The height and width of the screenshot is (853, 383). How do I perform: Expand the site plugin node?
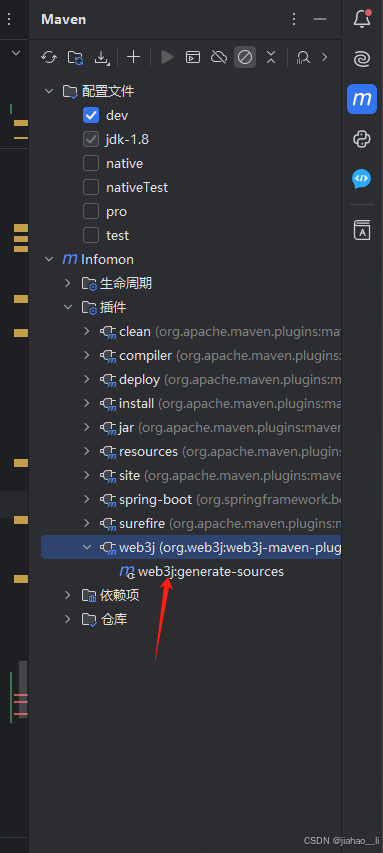[x=87, y=475]
